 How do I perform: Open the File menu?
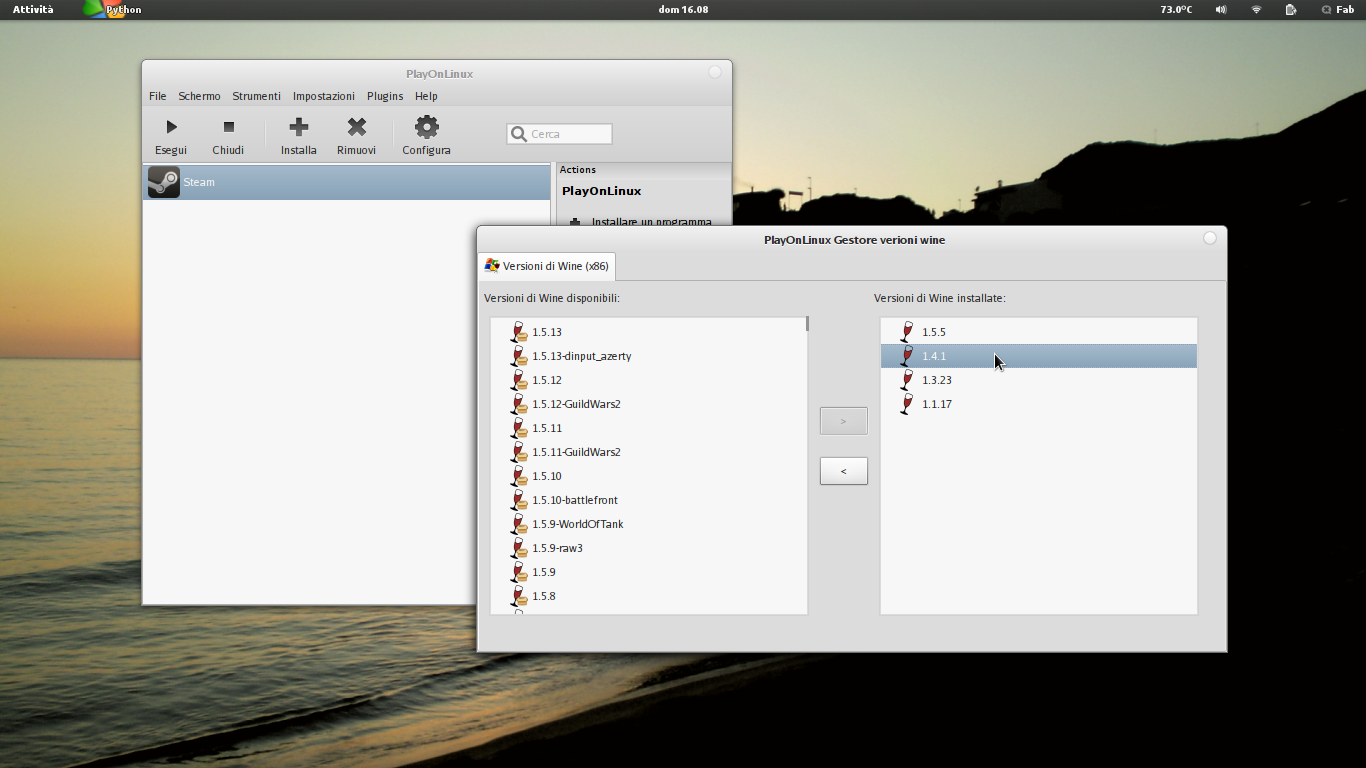(x=158, y=96)
